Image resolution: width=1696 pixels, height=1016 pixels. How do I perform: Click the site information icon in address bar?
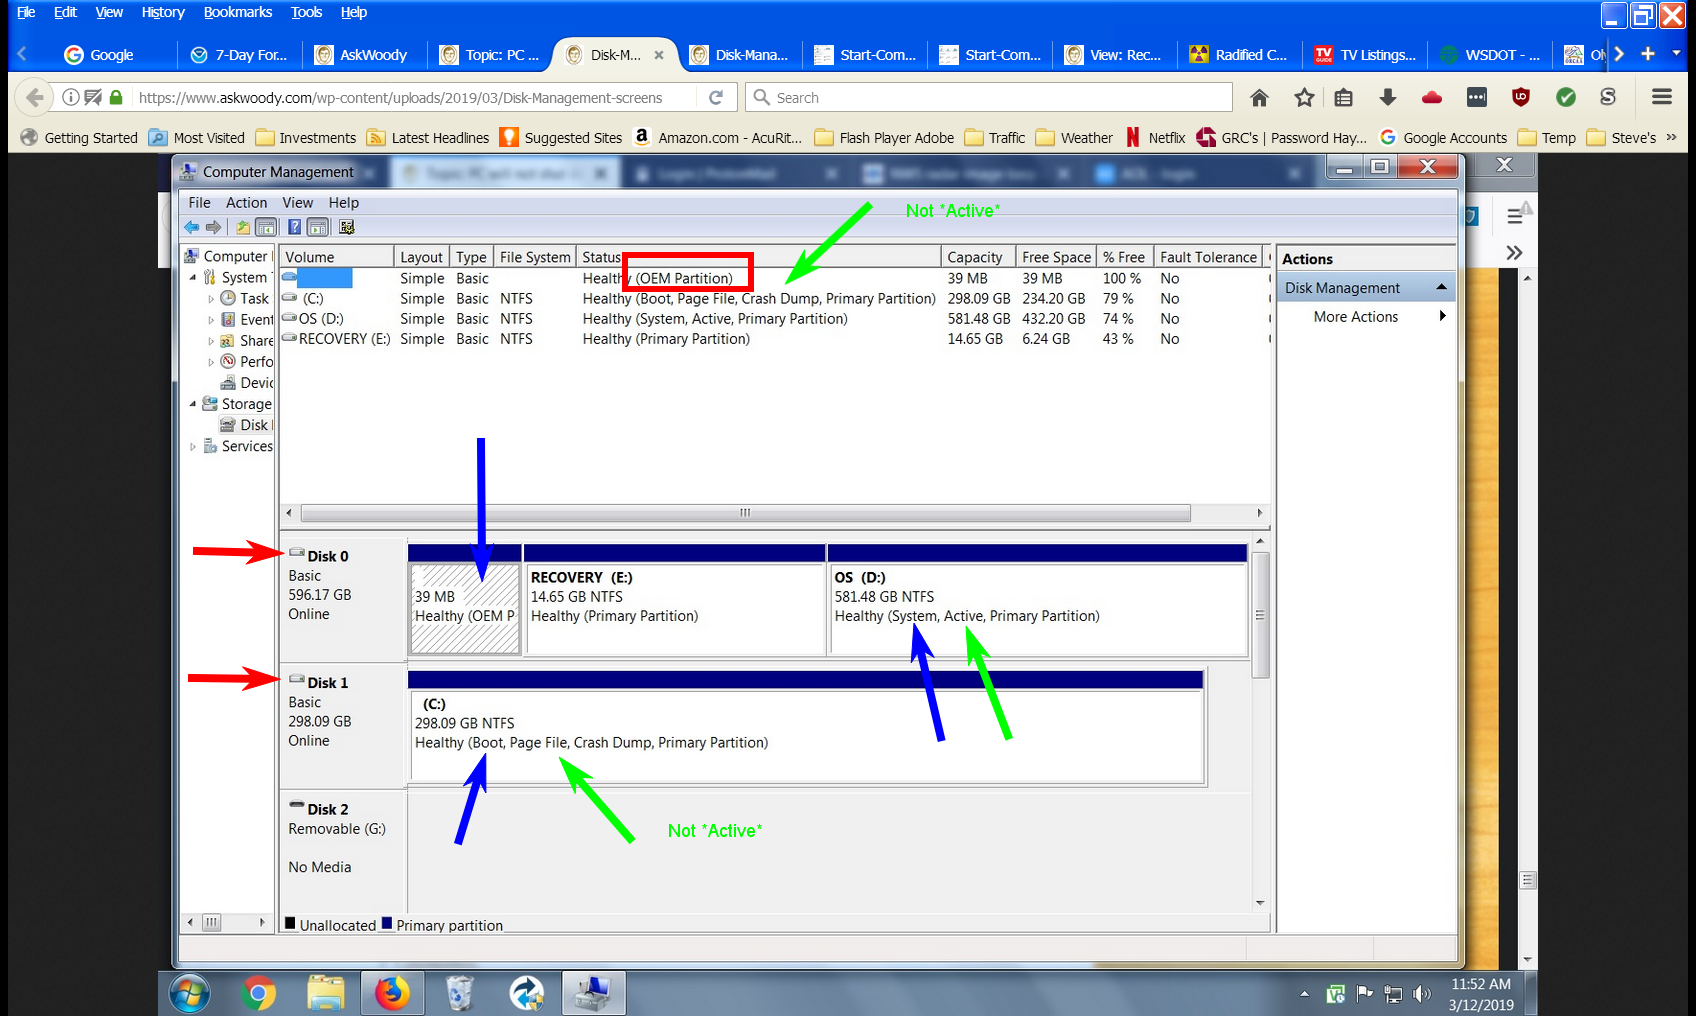coord(71,97)
